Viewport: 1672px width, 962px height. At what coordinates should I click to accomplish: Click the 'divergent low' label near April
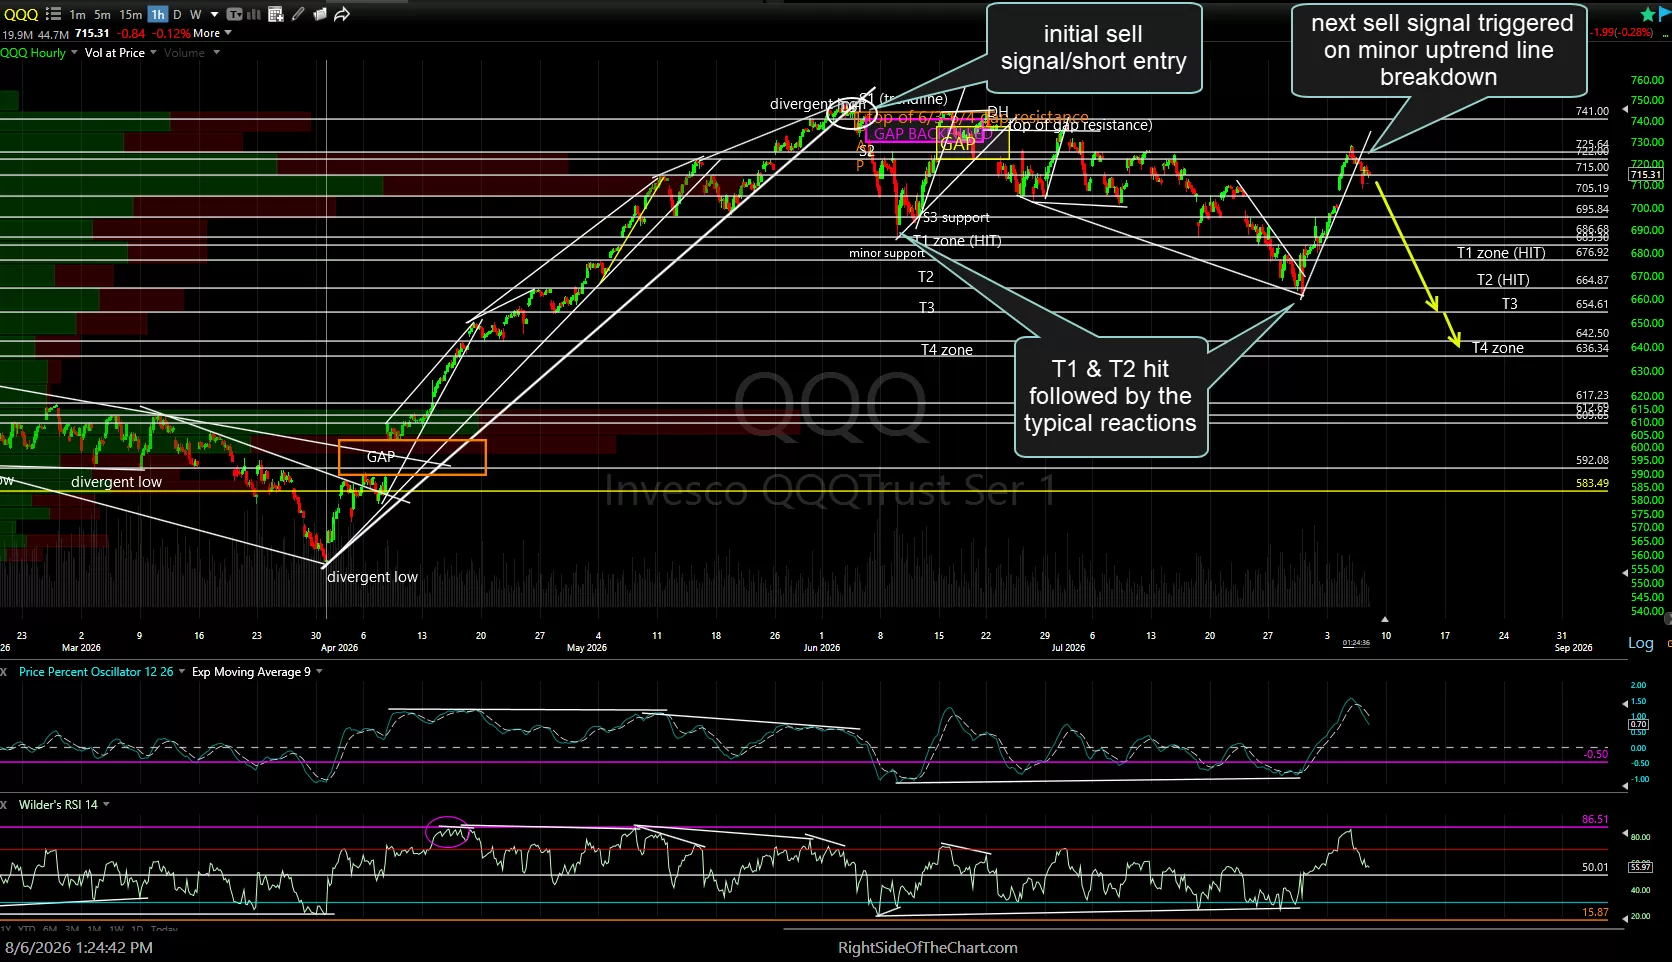(372, 577)
